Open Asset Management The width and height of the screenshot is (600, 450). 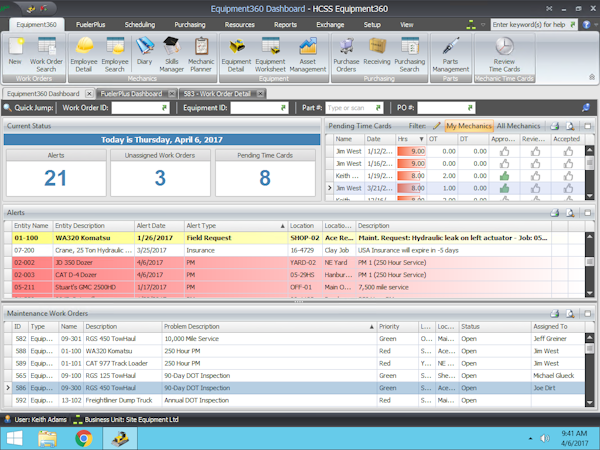click(x=308, y=55)
